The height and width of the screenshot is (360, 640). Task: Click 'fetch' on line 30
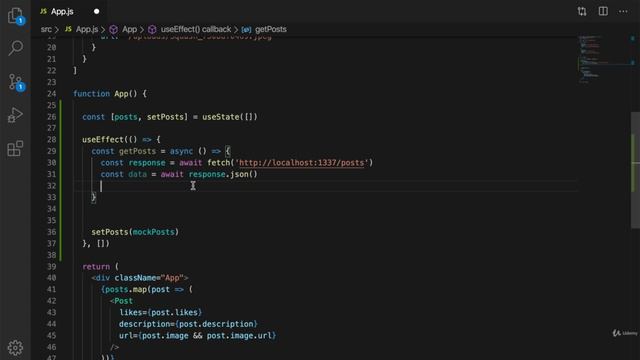(x=218, y=162)
